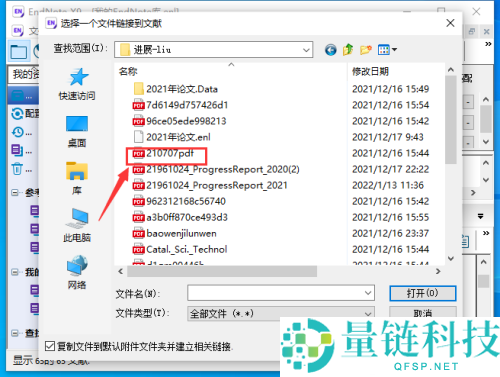Sort by 修改日期 column header
500x377 pixels.
pos(370,71)
